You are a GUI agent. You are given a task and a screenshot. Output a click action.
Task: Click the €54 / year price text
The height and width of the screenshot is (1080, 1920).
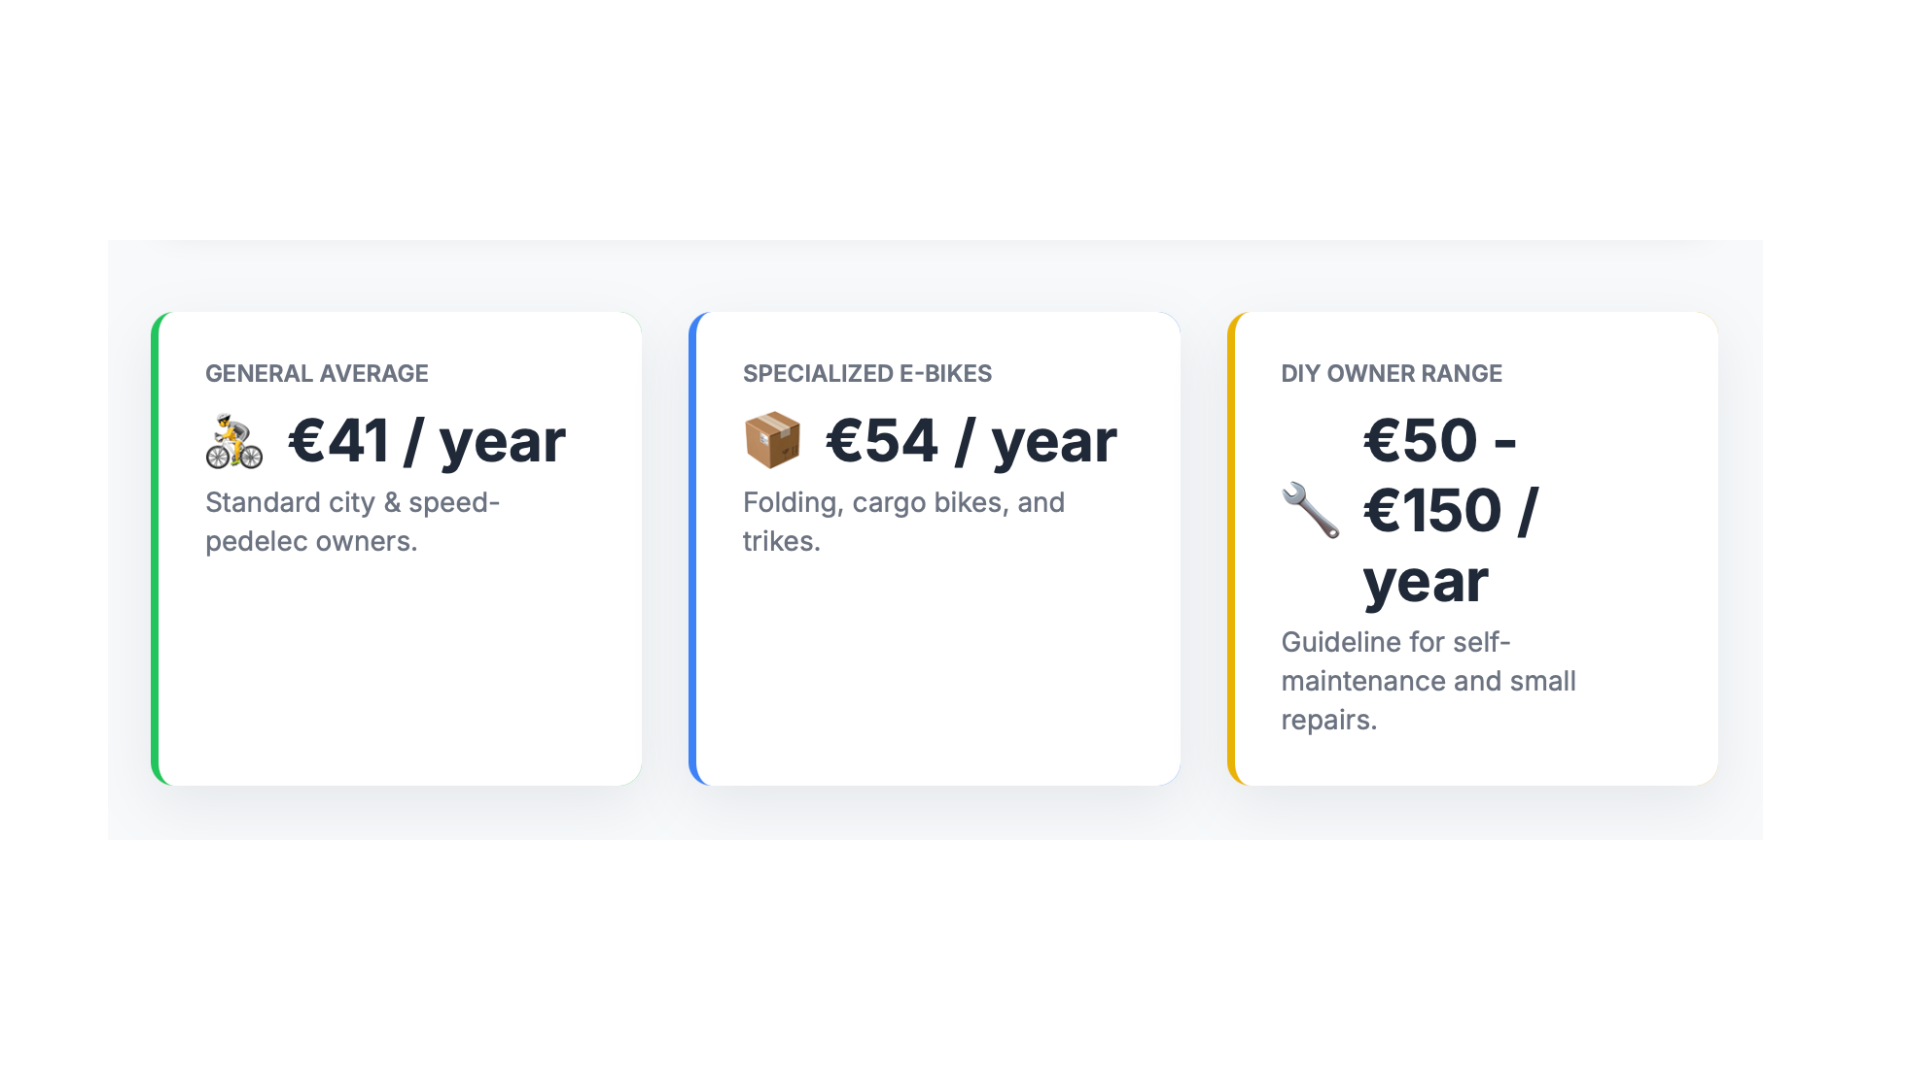pos(971,441)
